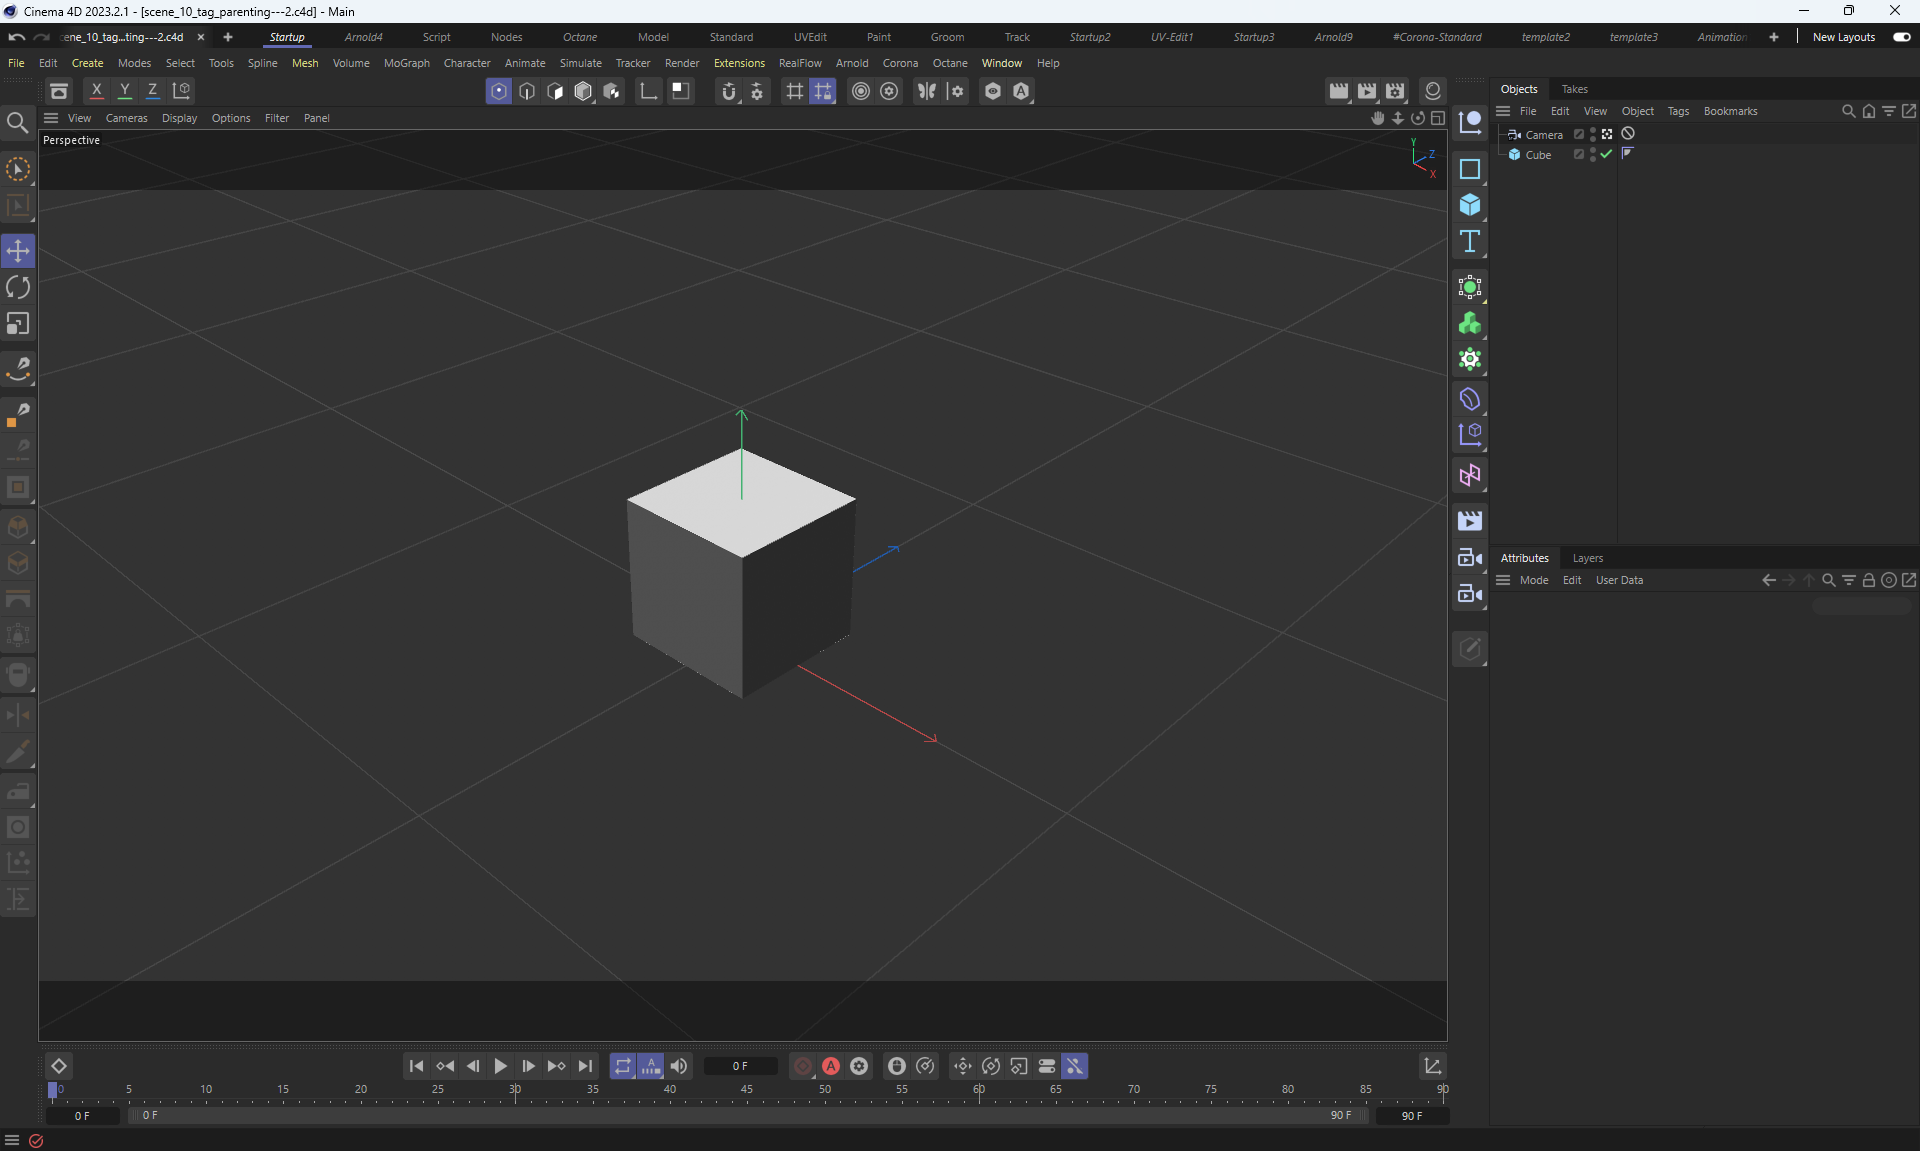The width and height of the screenshot is (1920, 1151).
Task: Select the Move tool in left toolbar
Action: click(18, 250)
